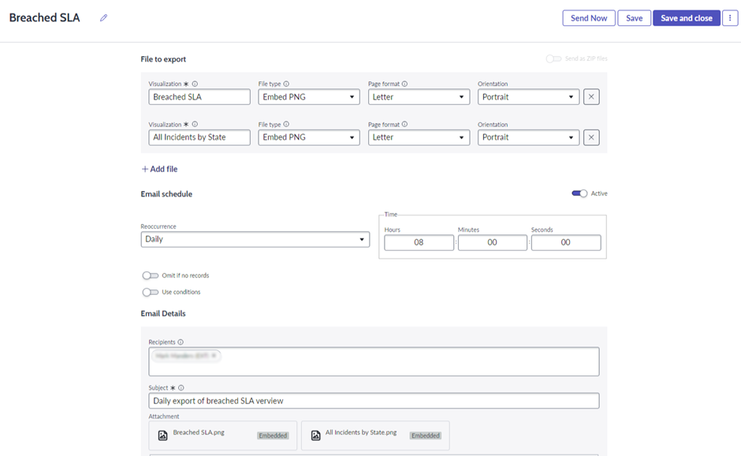Click Embedded badge on All Incidents by State.png
Viewport: 741px width, 456px height.
(x=425, y=435)
